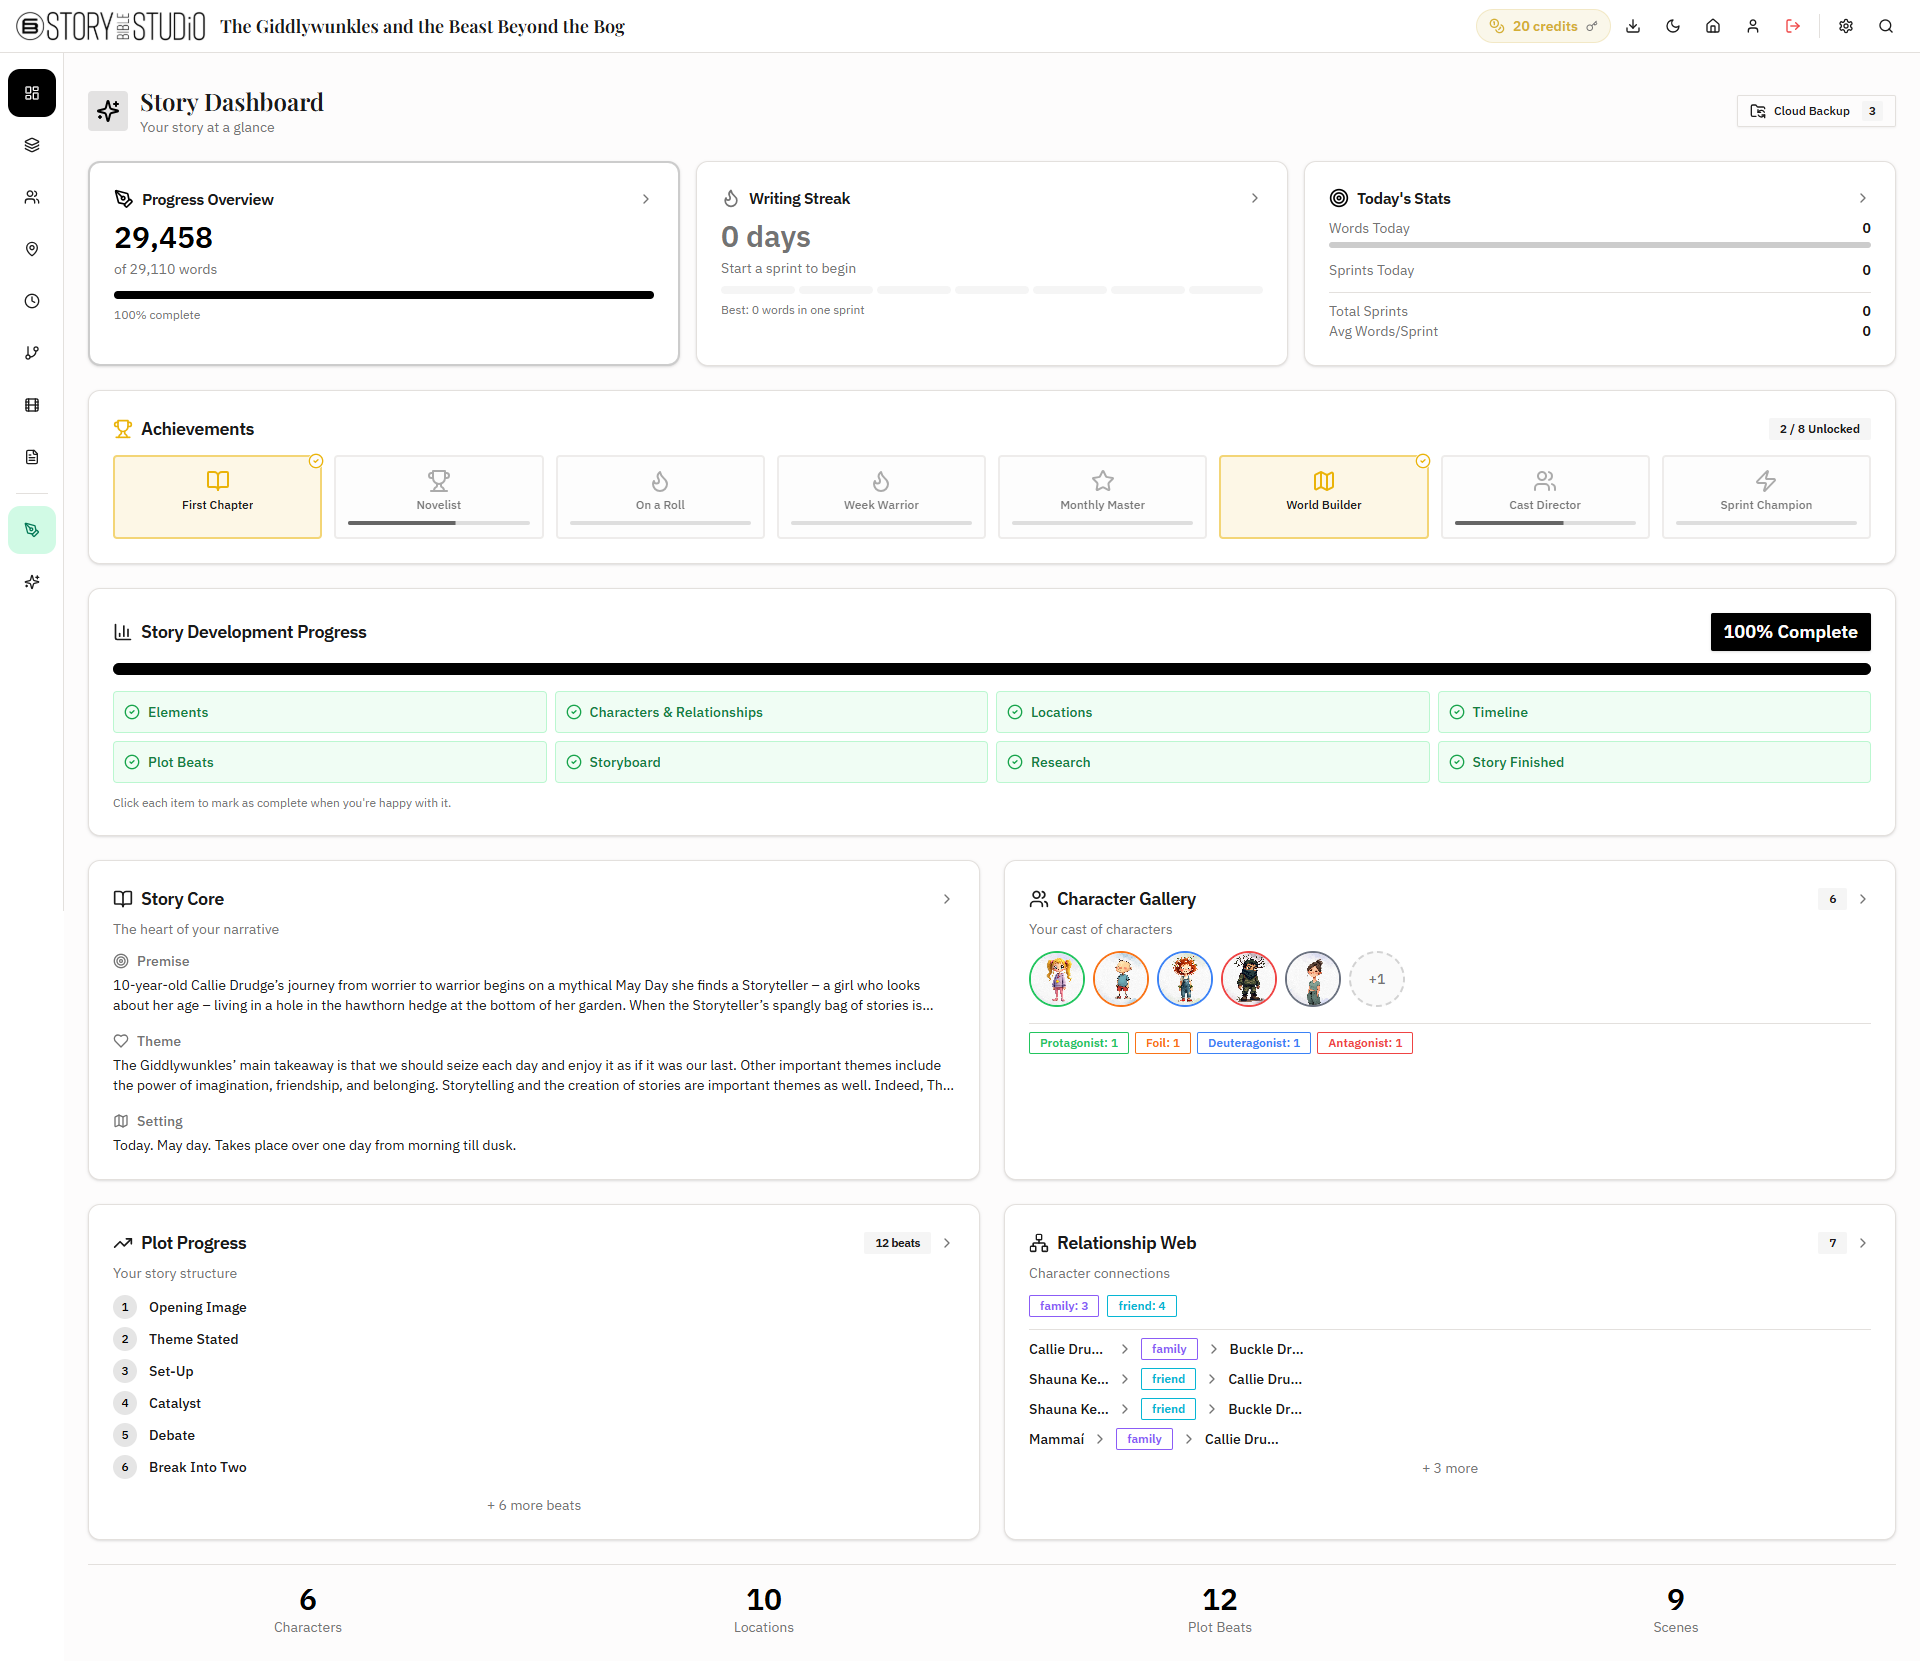Click the red-ringed antagonist avatar
1920x1661 pixels.
[1249, 979]
